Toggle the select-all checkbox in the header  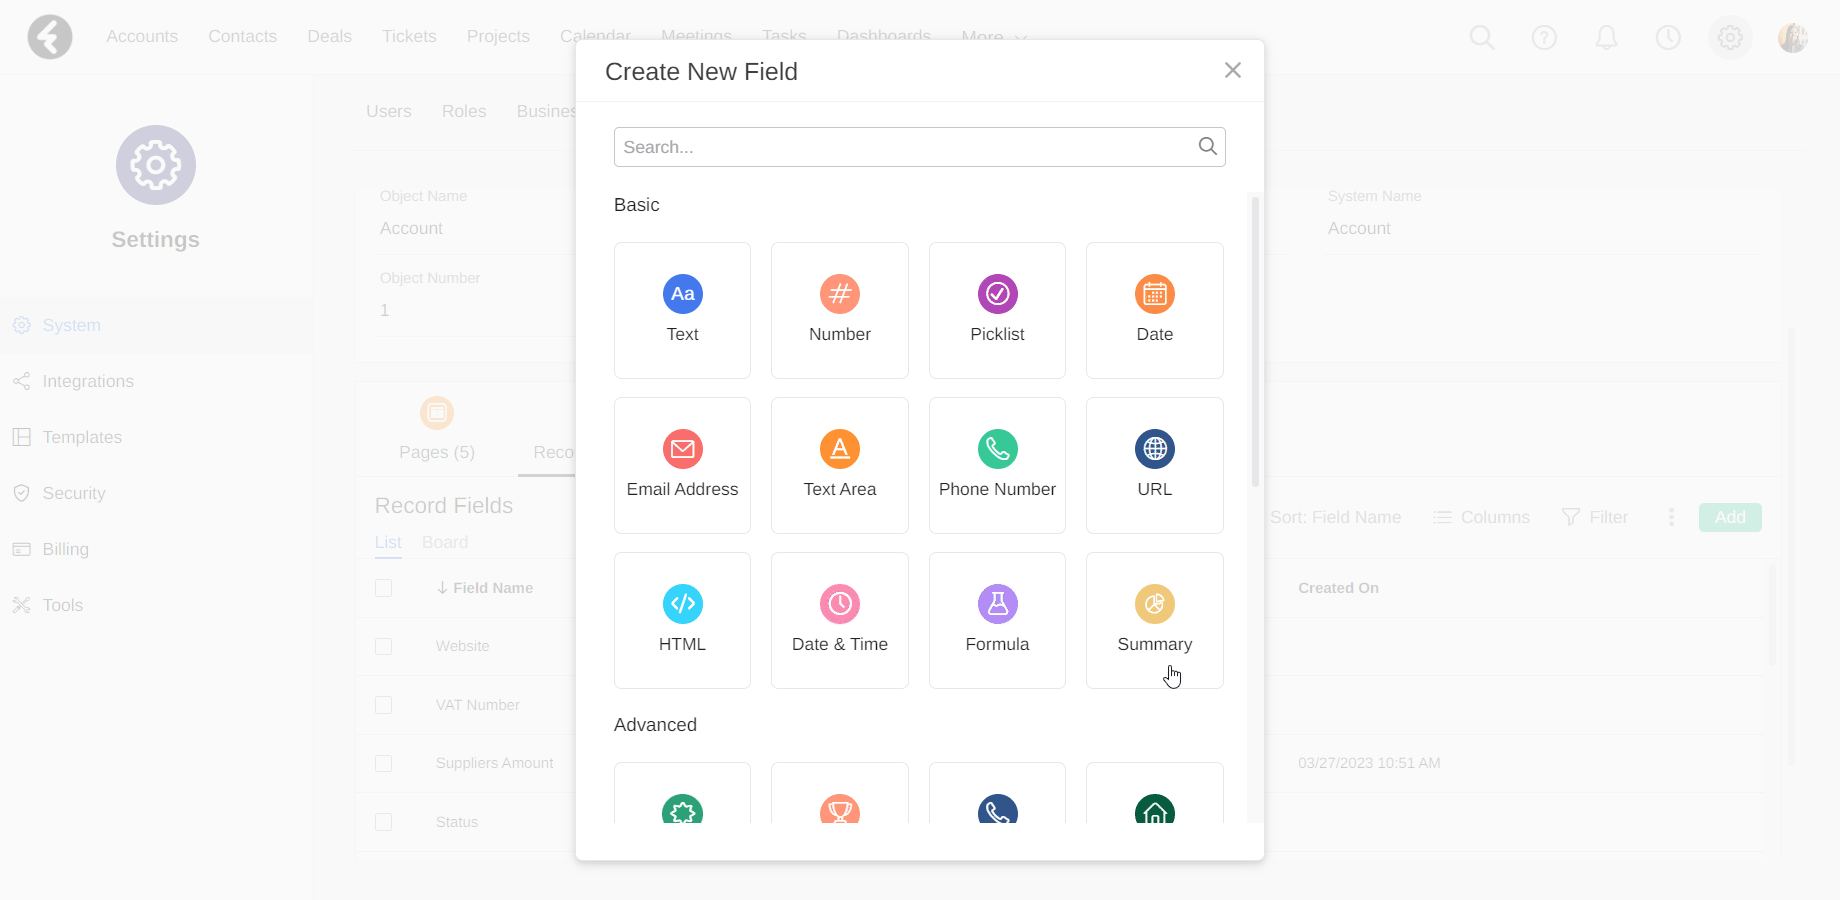tap(383, 588)
